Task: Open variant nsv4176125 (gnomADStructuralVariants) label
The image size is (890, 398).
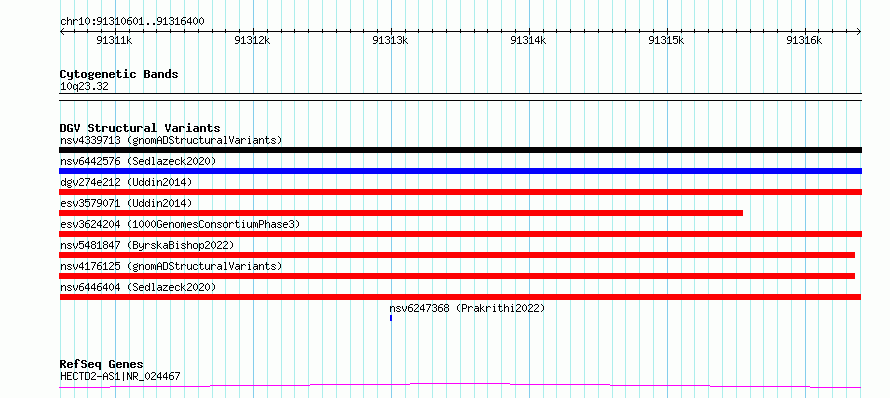Action: pyautogui.click(x=171, y=266)
